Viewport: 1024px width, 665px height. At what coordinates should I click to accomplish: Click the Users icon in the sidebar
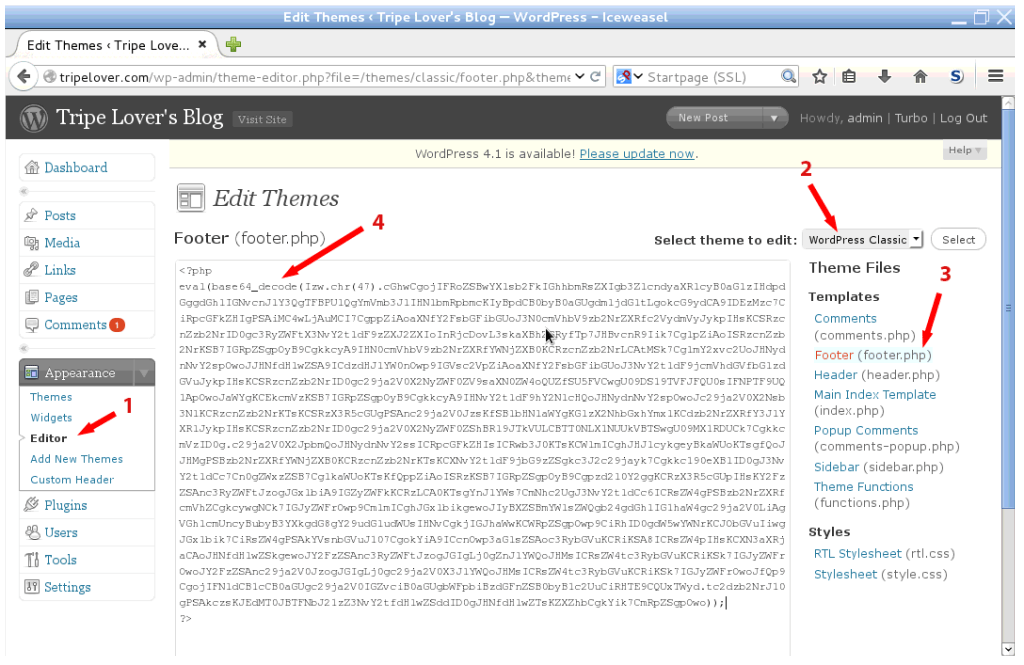tap(31, 532)
